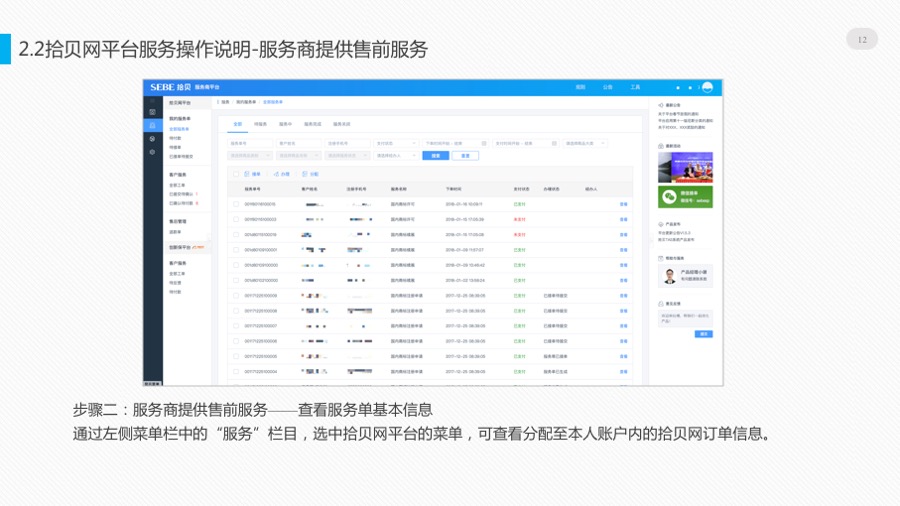Open the settings gear in the dark sidebar

[x=152, y=152]
